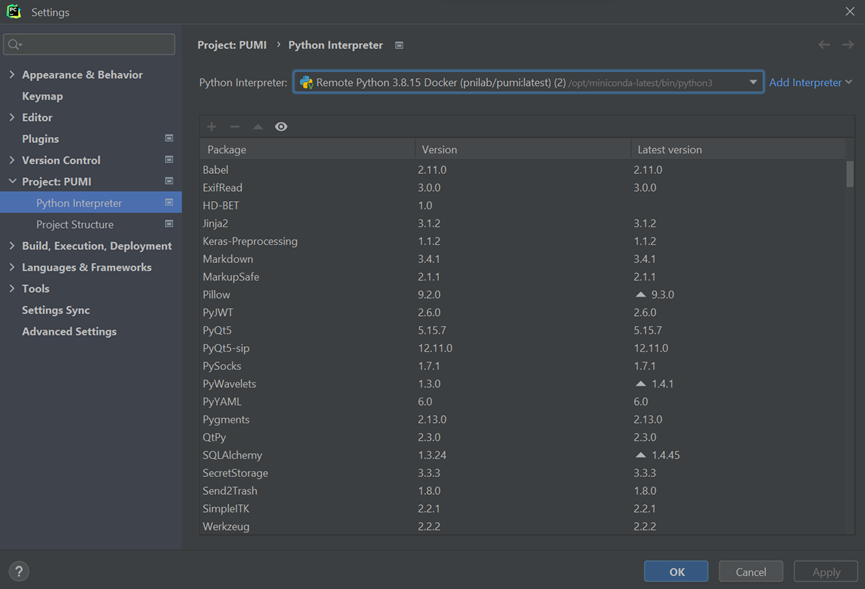Select the PyJWT package row
This screenshot has height=589, width=865.
[x=522, y=312]
